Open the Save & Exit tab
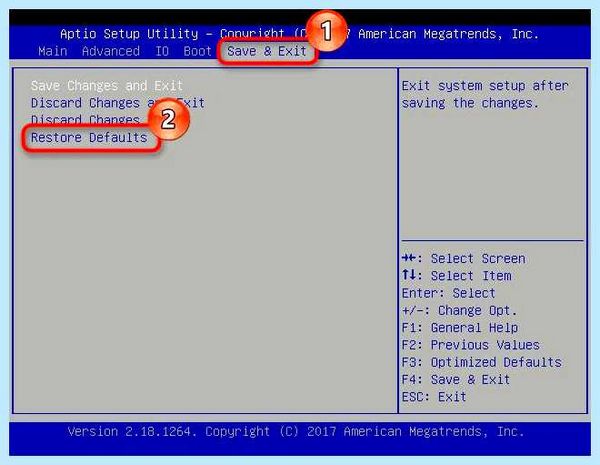Image resolution: width=600 pixels, height=465 pixels. (267, 51)
